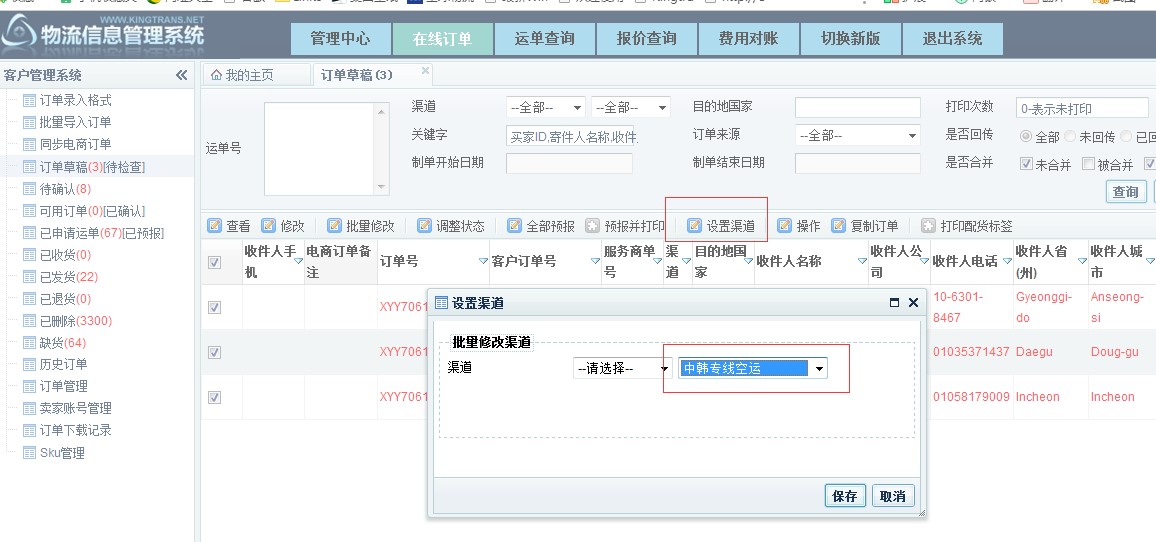Click the 打印配货标签 print label icon
The image size is (1156, 542).
point(928,226)
